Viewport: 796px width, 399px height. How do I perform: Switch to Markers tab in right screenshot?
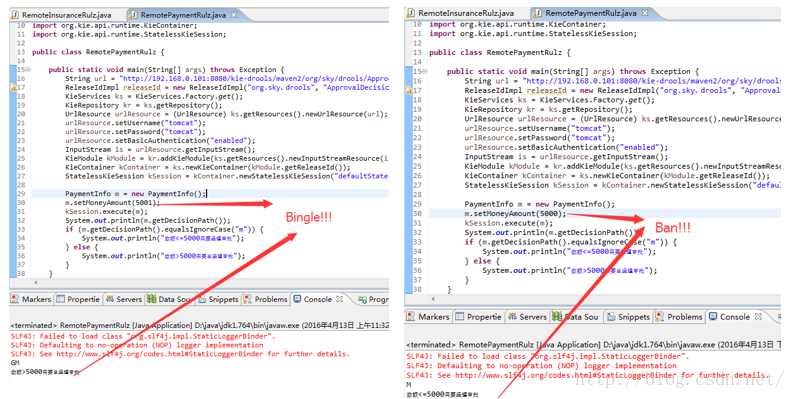(428, 317)
